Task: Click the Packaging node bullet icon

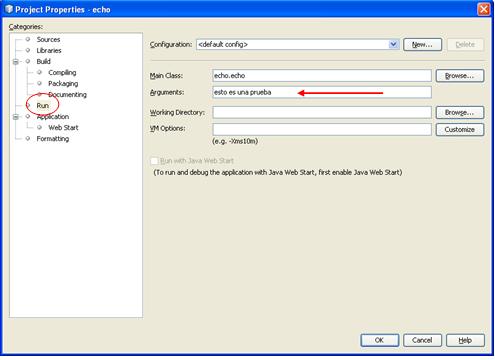Action: [x=40, y=83]
